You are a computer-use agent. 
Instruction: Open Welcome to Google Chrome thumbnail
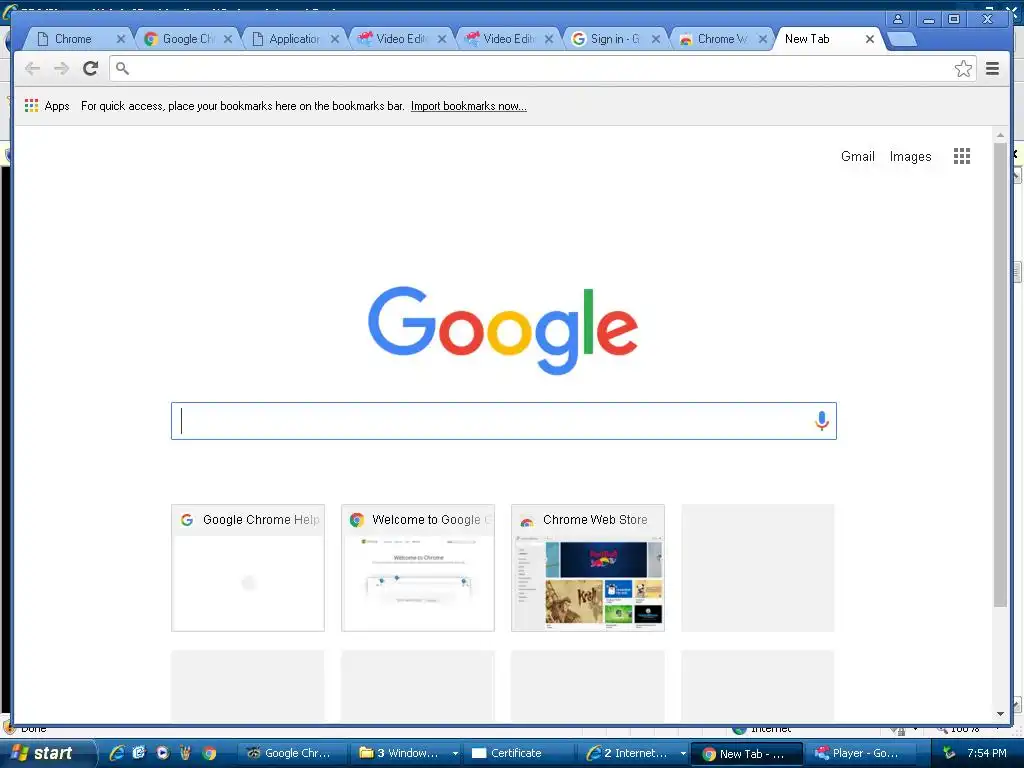point(418,568)
